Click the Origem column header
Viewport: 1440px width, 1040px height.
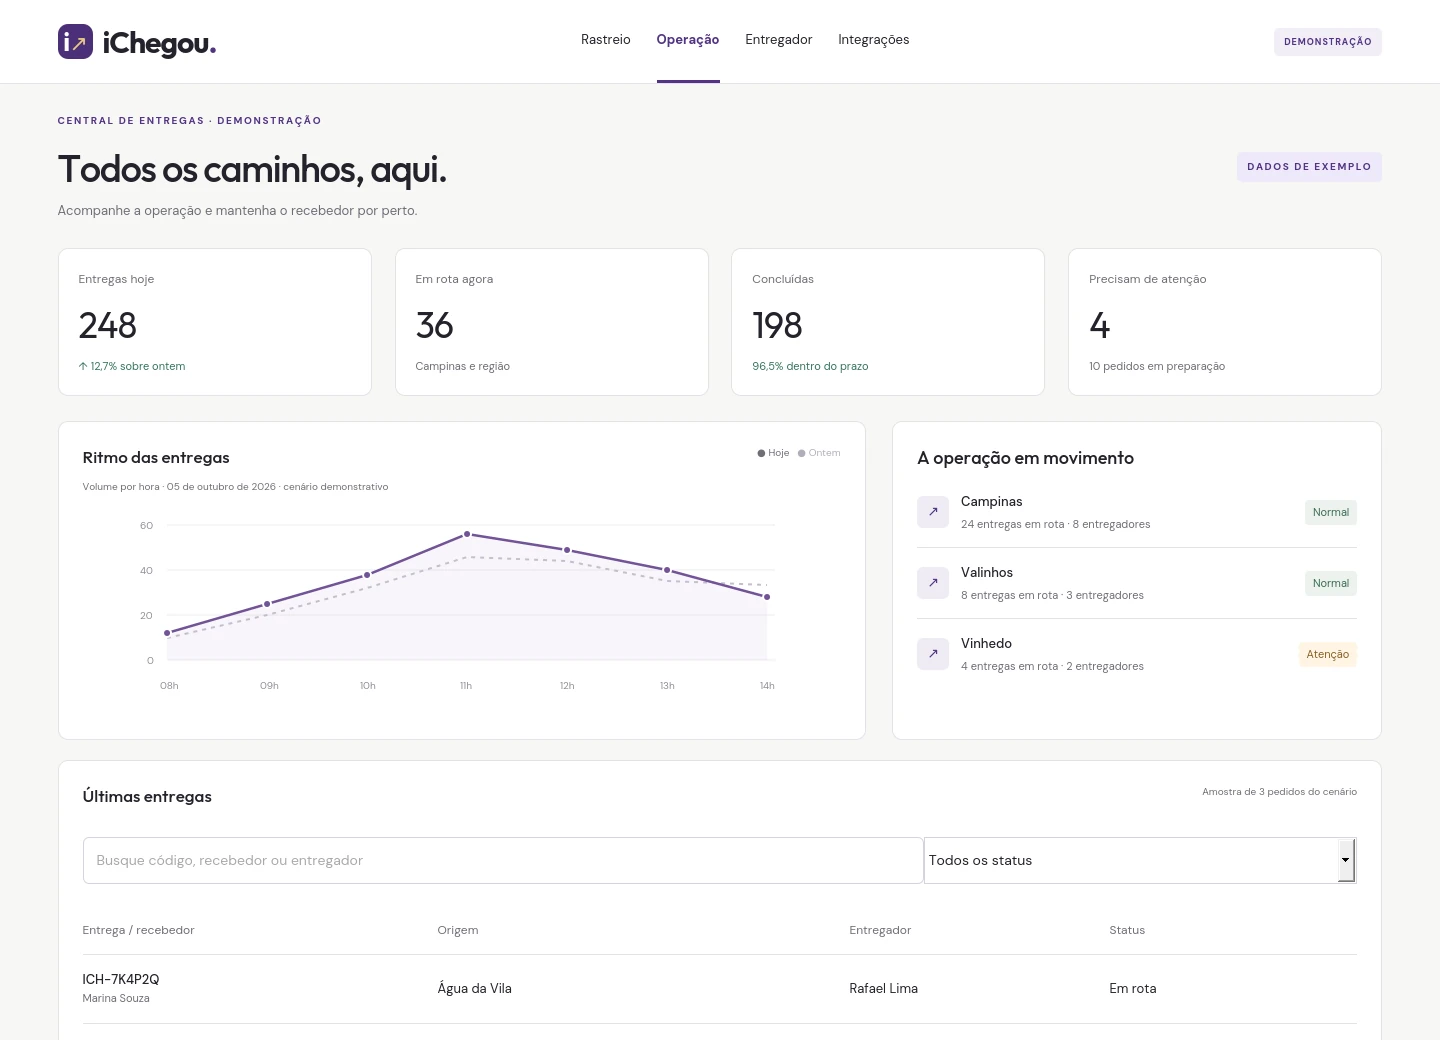coord(458,930)
